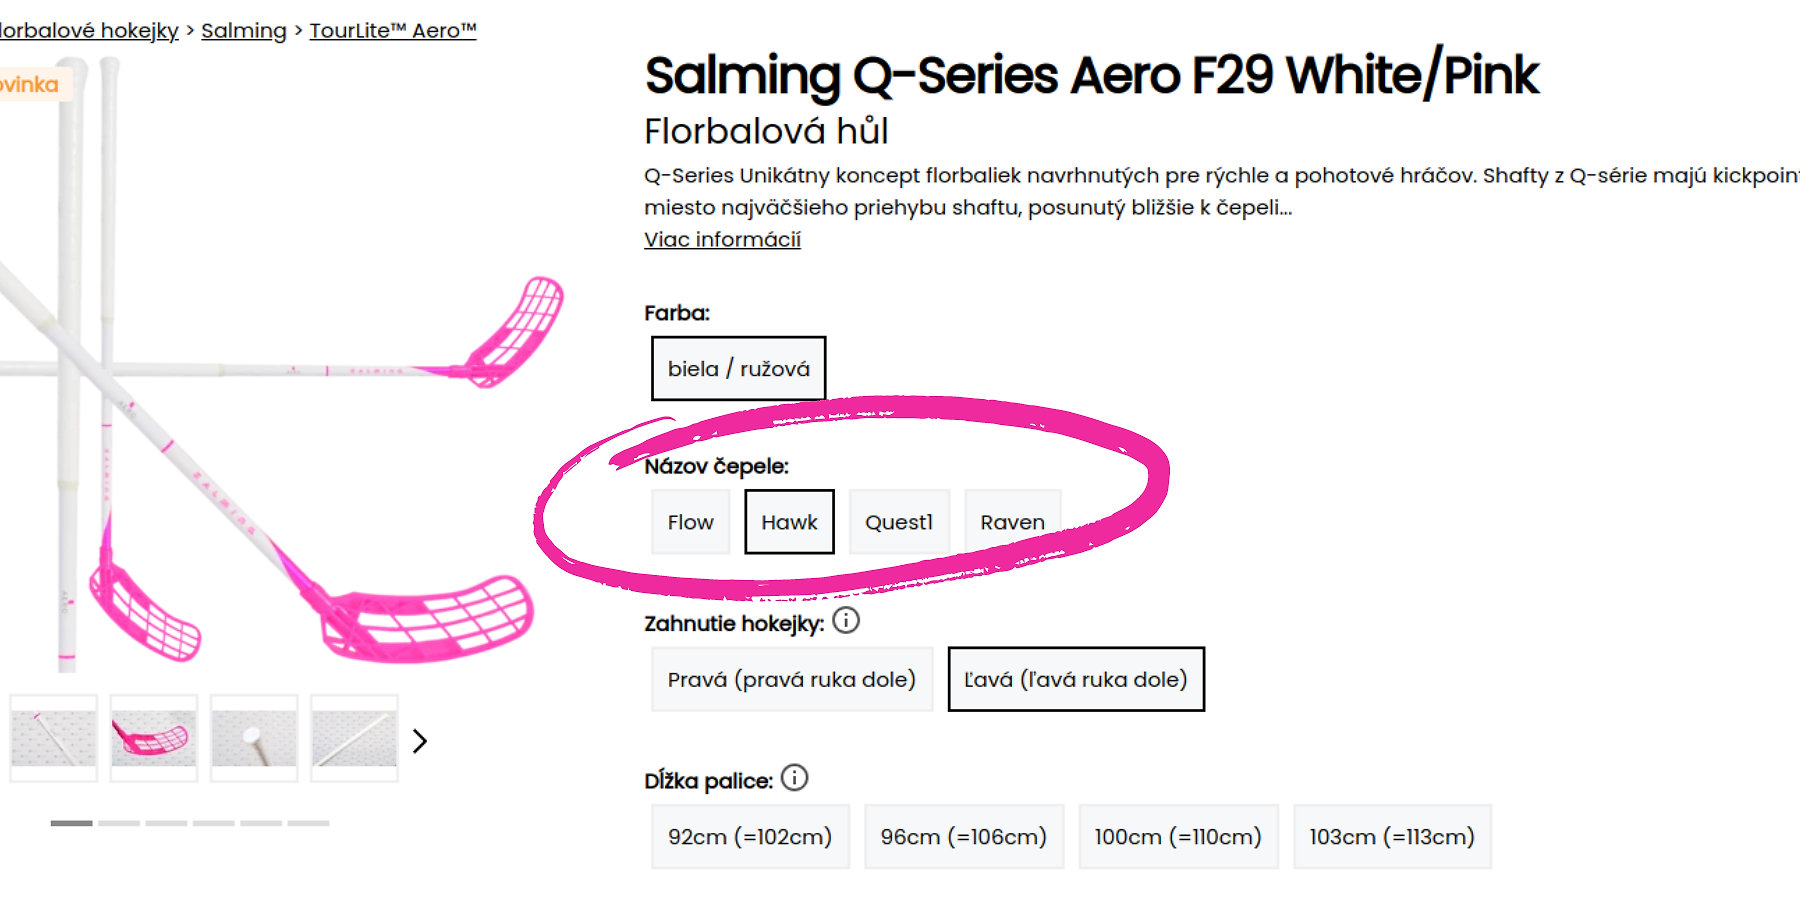Viewport: 1800px width, 900px height.
Task: Click info icon next to Zahnutie hokejky
Action: click(x=846, y=621)
